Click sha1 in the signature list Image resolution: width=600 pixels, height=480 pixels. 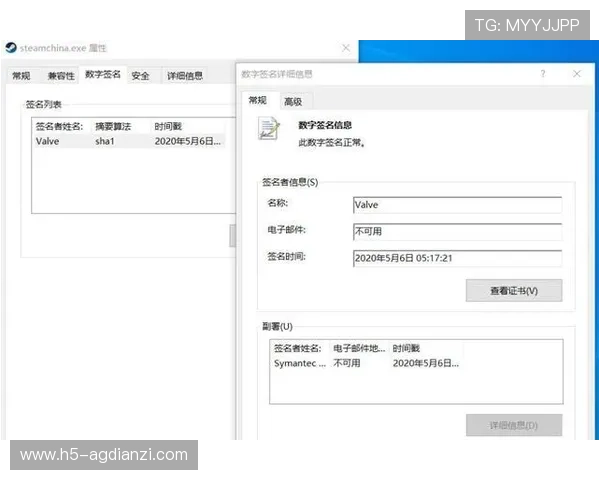pyautogui.click(x=105, y=141)
